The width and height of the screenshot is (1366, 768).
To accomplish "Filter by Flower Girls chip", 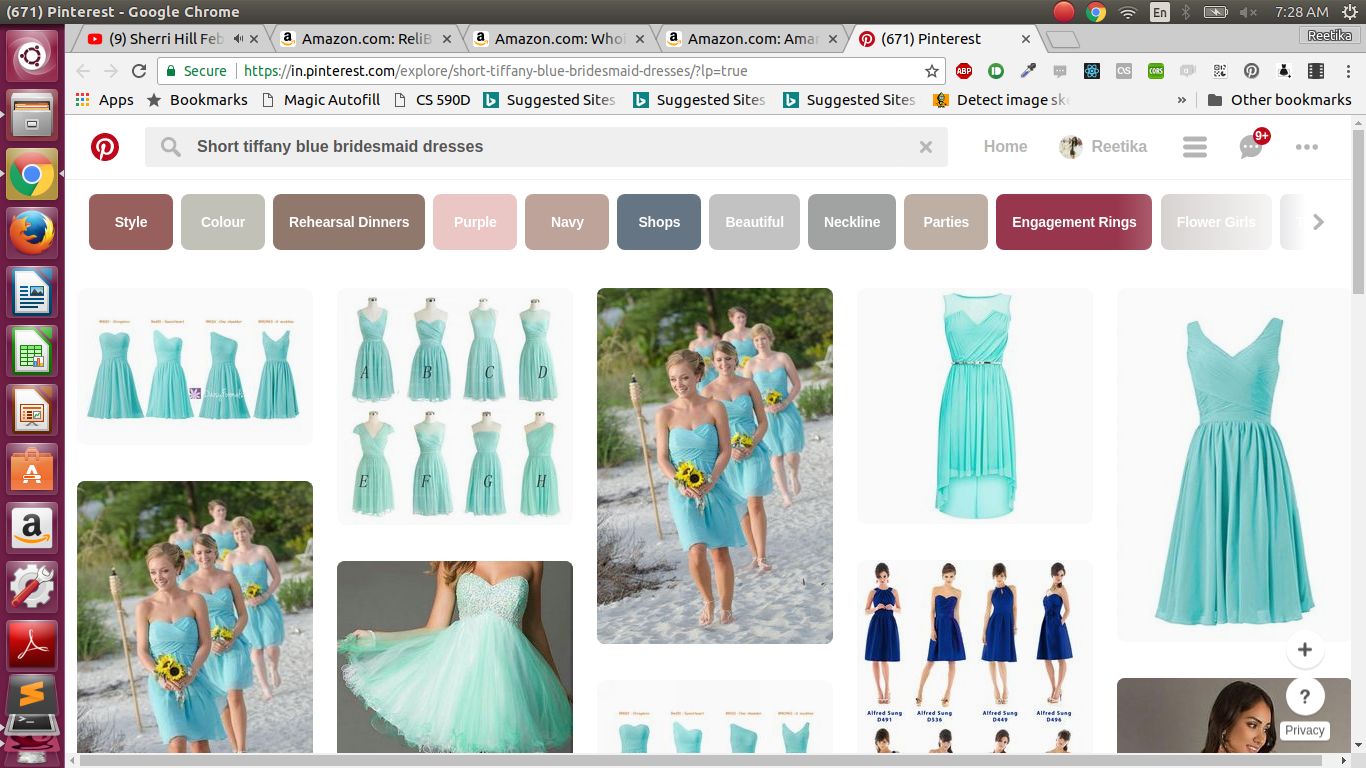I will click(x=1216, y=222).
